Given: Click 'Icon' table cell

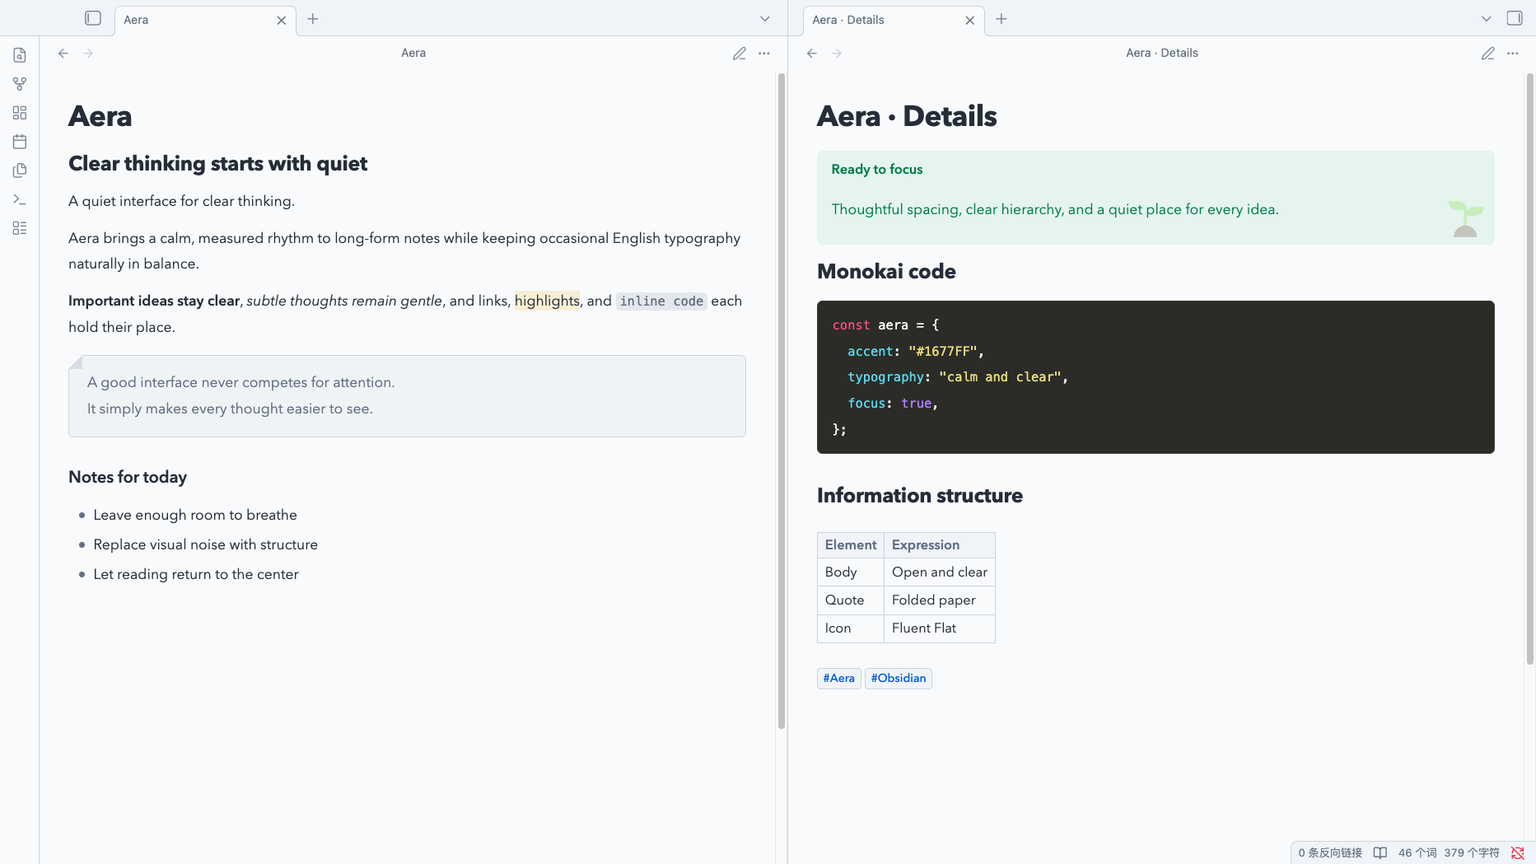Looking at the screenshot, I should 850,628.
